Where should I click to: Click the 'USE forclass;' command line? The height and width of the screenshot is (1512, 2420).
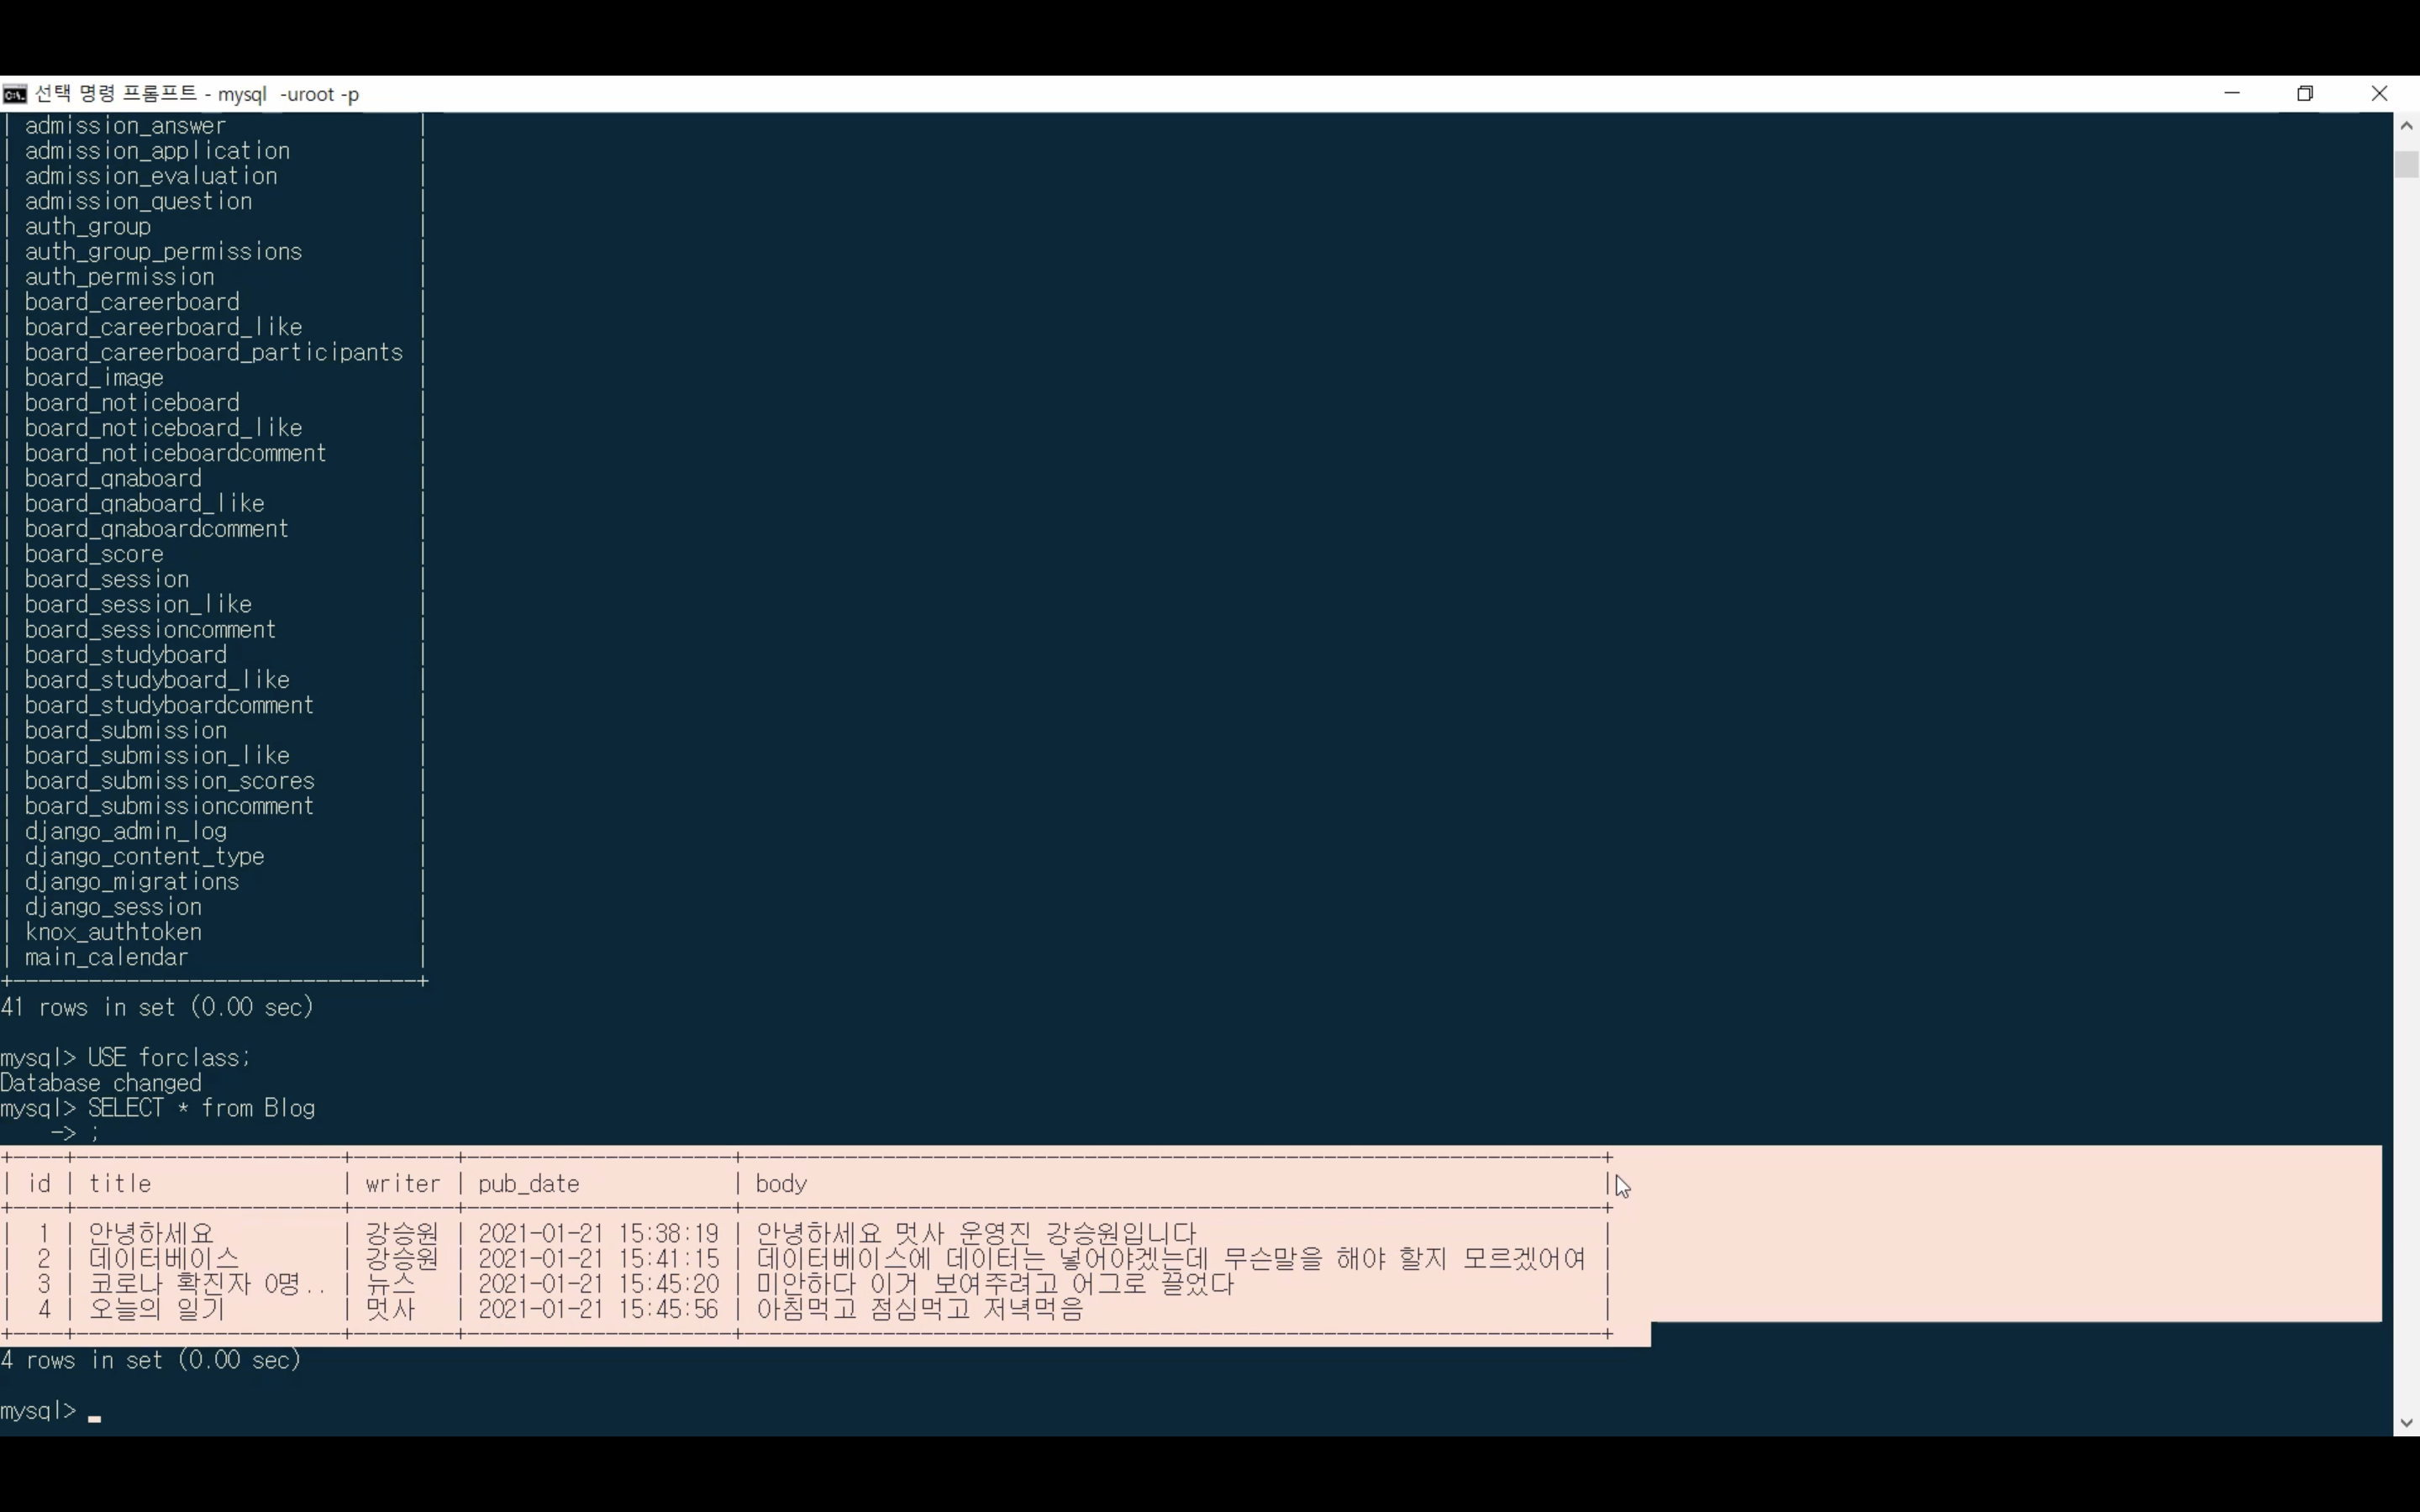(x=168, y=1058)
